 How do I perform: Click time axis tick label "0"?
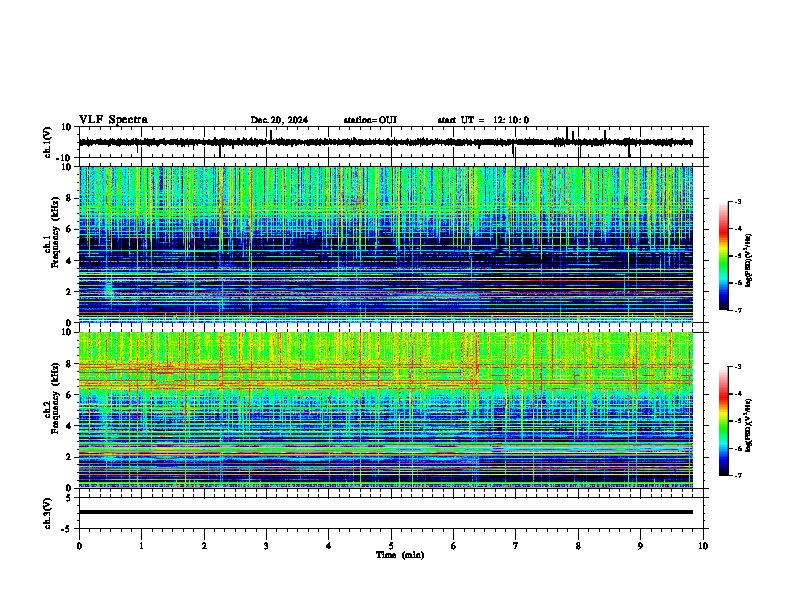pos(79,546)
